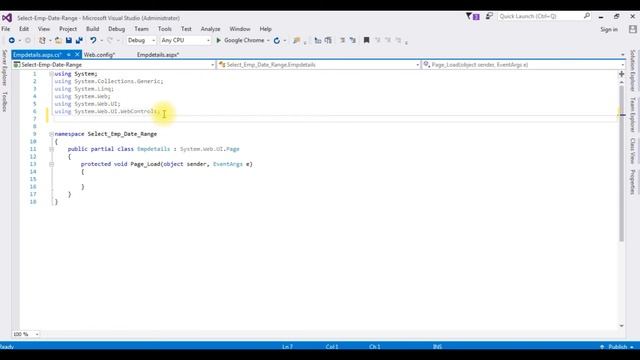Click the New Project toolbar icon
The image size is (640, 360).
42,40
